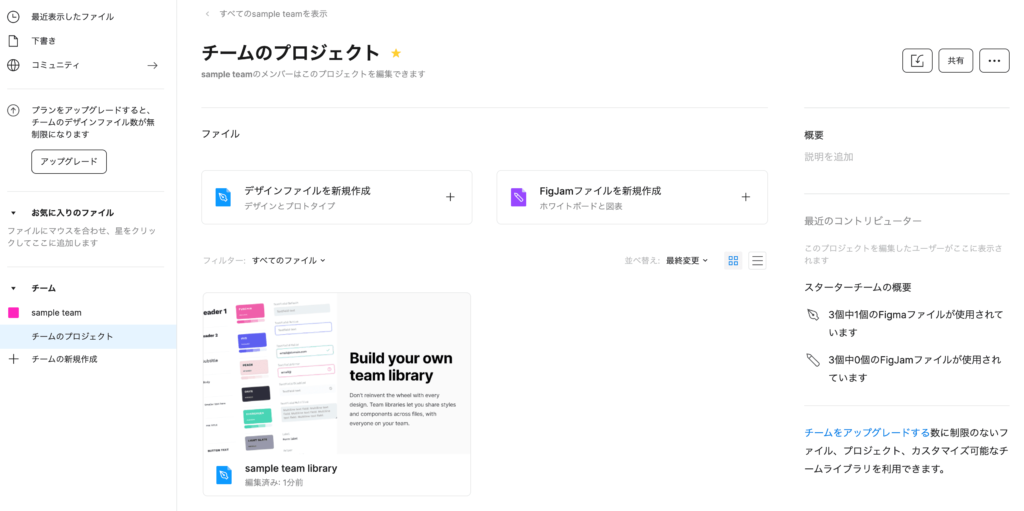Click the clock icon for recently viewed files

coord(13,17)
